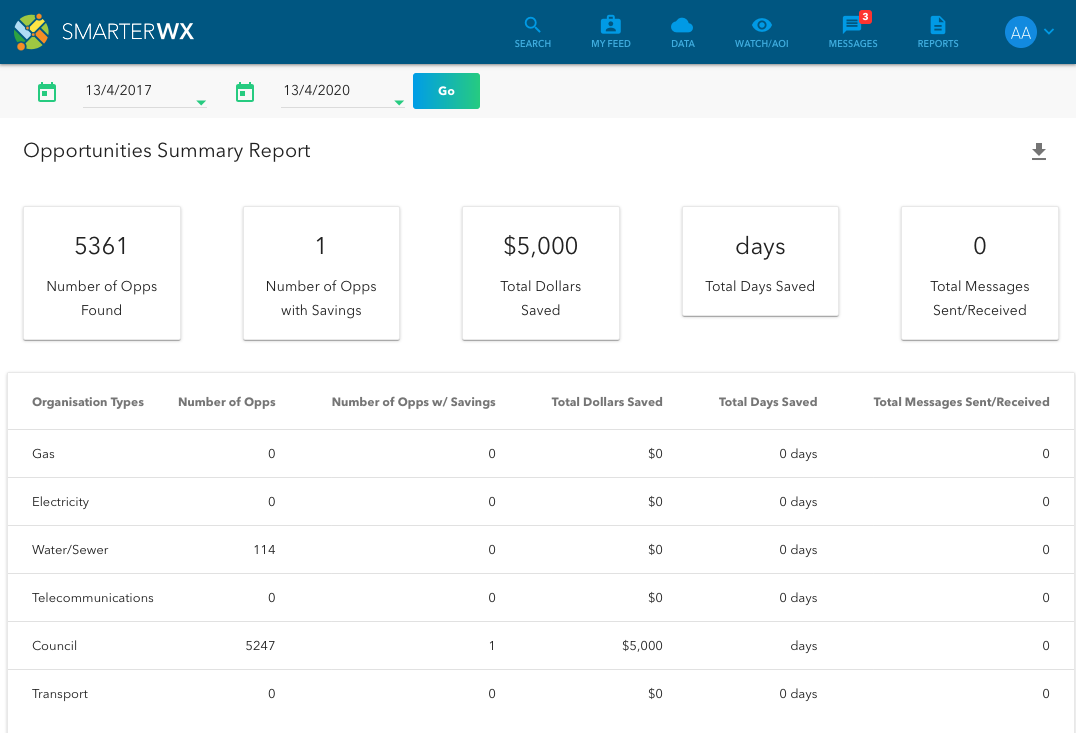Image resolution: width=1076 pixels, height=733 pixels.
Task: Open the Data cloud section
Action: 683,31
